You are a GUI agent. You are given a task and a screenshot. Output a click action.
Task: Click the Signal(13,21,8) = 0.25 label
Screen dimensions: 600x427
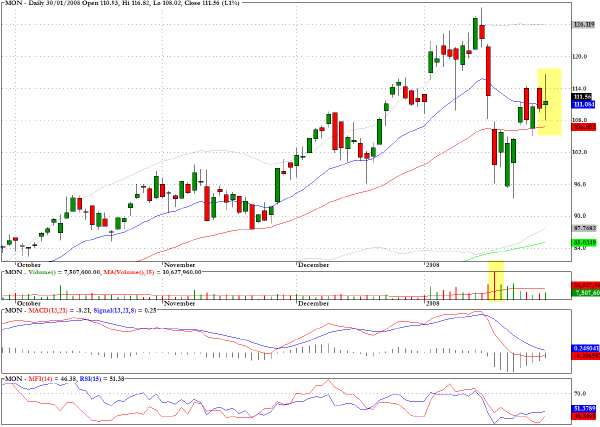[x=125, y=311]
